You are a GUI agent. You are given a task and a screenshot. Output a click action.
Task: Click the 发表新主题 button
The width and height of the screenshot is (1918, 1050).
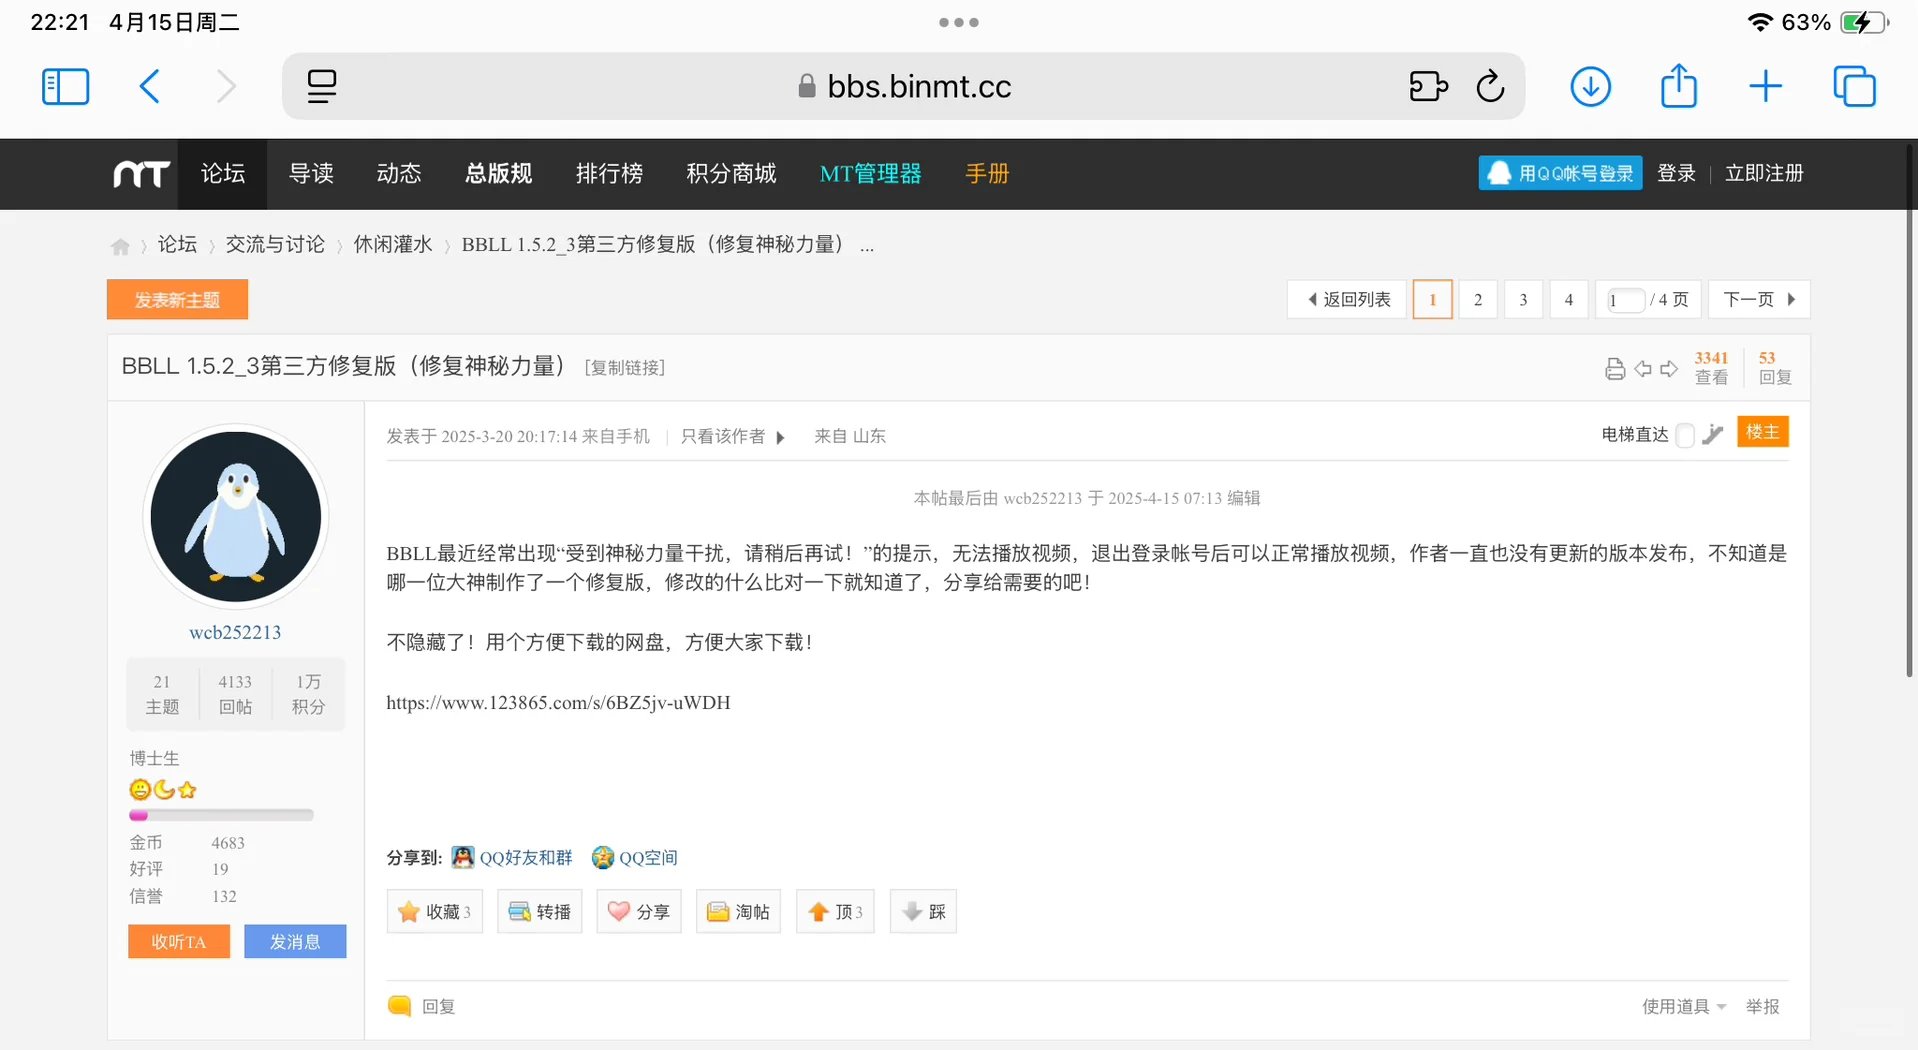(x=176, y=299)
